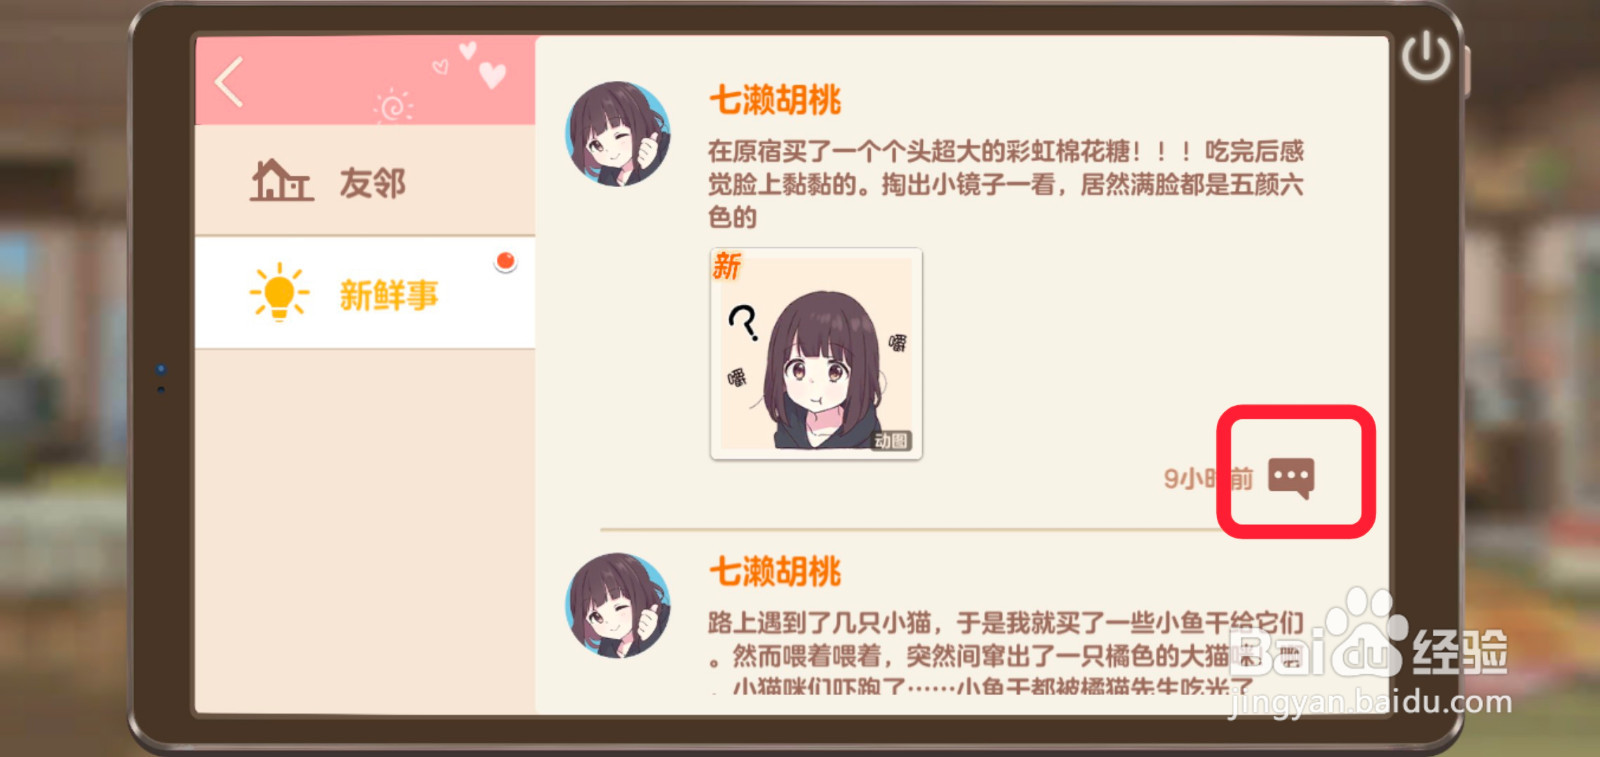Switch to the 新鲜事 tab
1600x757 pixels.
click(x=365, y=293)
